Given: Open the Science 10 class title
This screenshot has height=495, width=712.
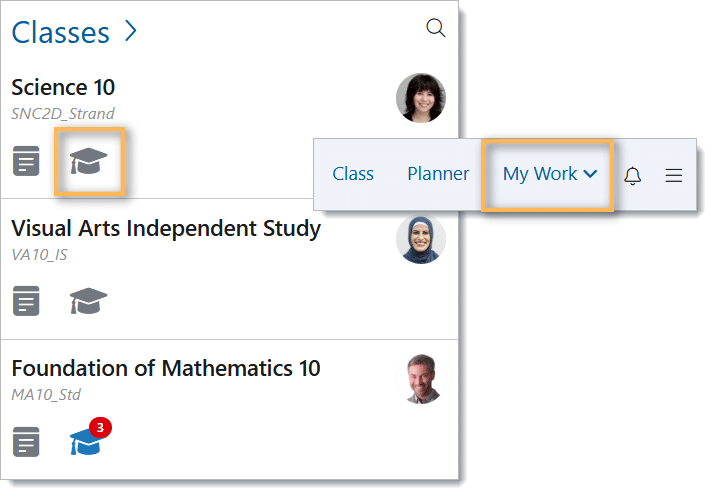Looking at the screenshot, I should [63, 87].
